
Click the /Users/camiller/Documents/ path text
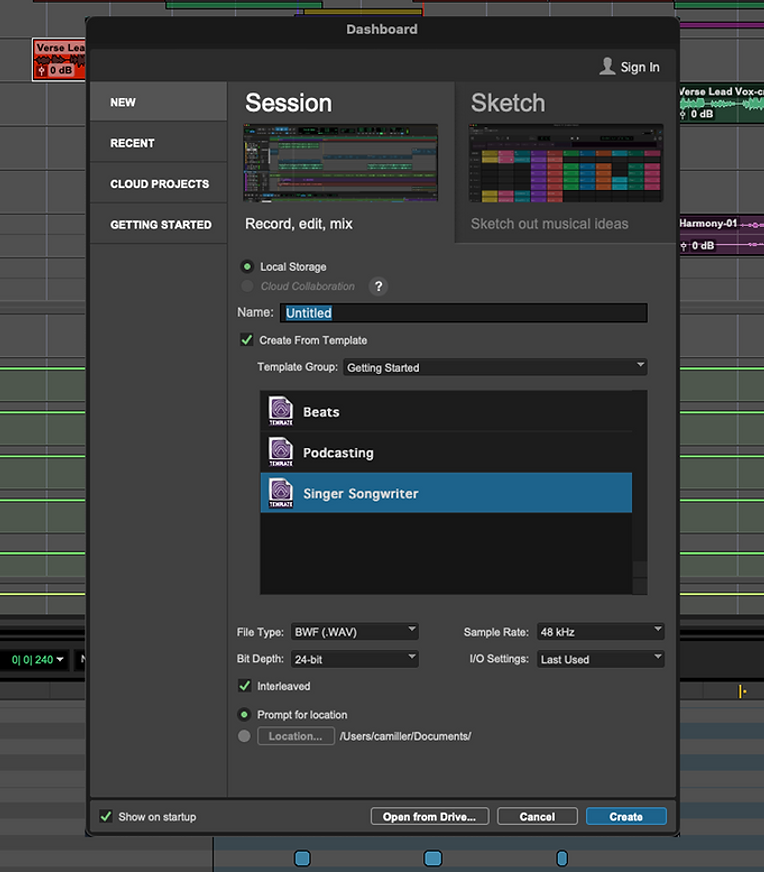click(405, 736)
